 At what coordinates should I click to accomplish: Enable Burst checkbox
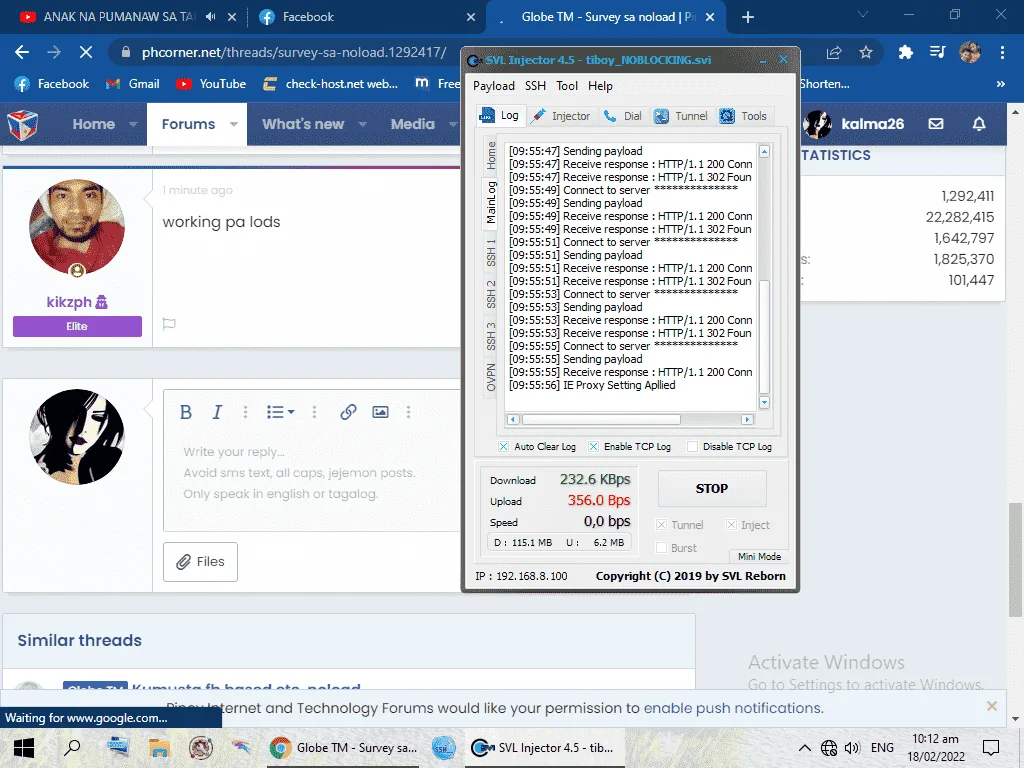662,548
